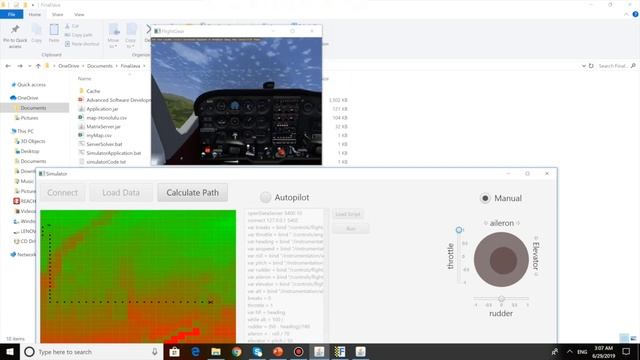Image resolution: width=640 pixels, height=360 pixels.
Task: Select the Application.jar file
Action: click(x=102, y=109)
